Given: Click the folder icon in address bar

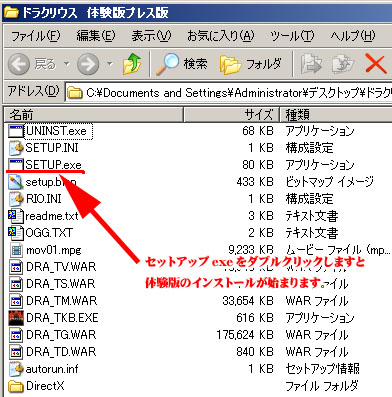Looking at the screenshot, I should (75, 93).
